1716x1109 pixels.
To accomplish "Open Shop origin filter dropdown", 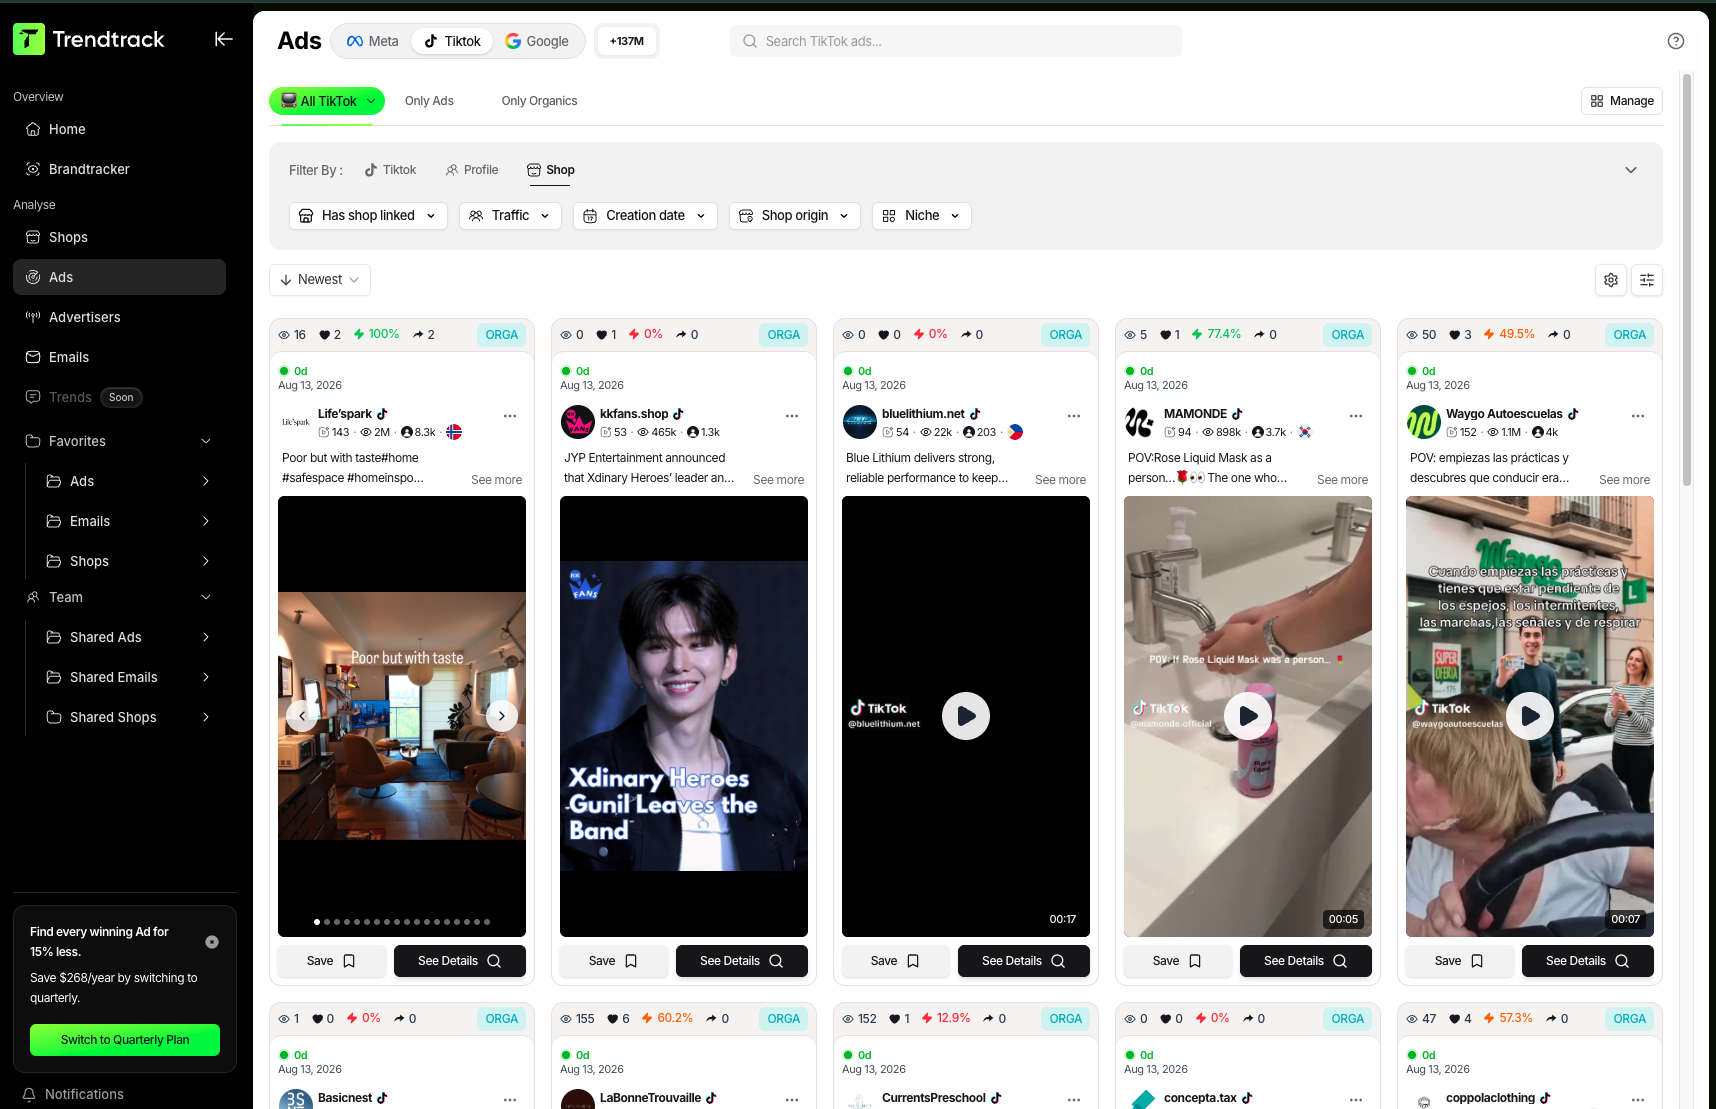I will click(x=795, y=216).
